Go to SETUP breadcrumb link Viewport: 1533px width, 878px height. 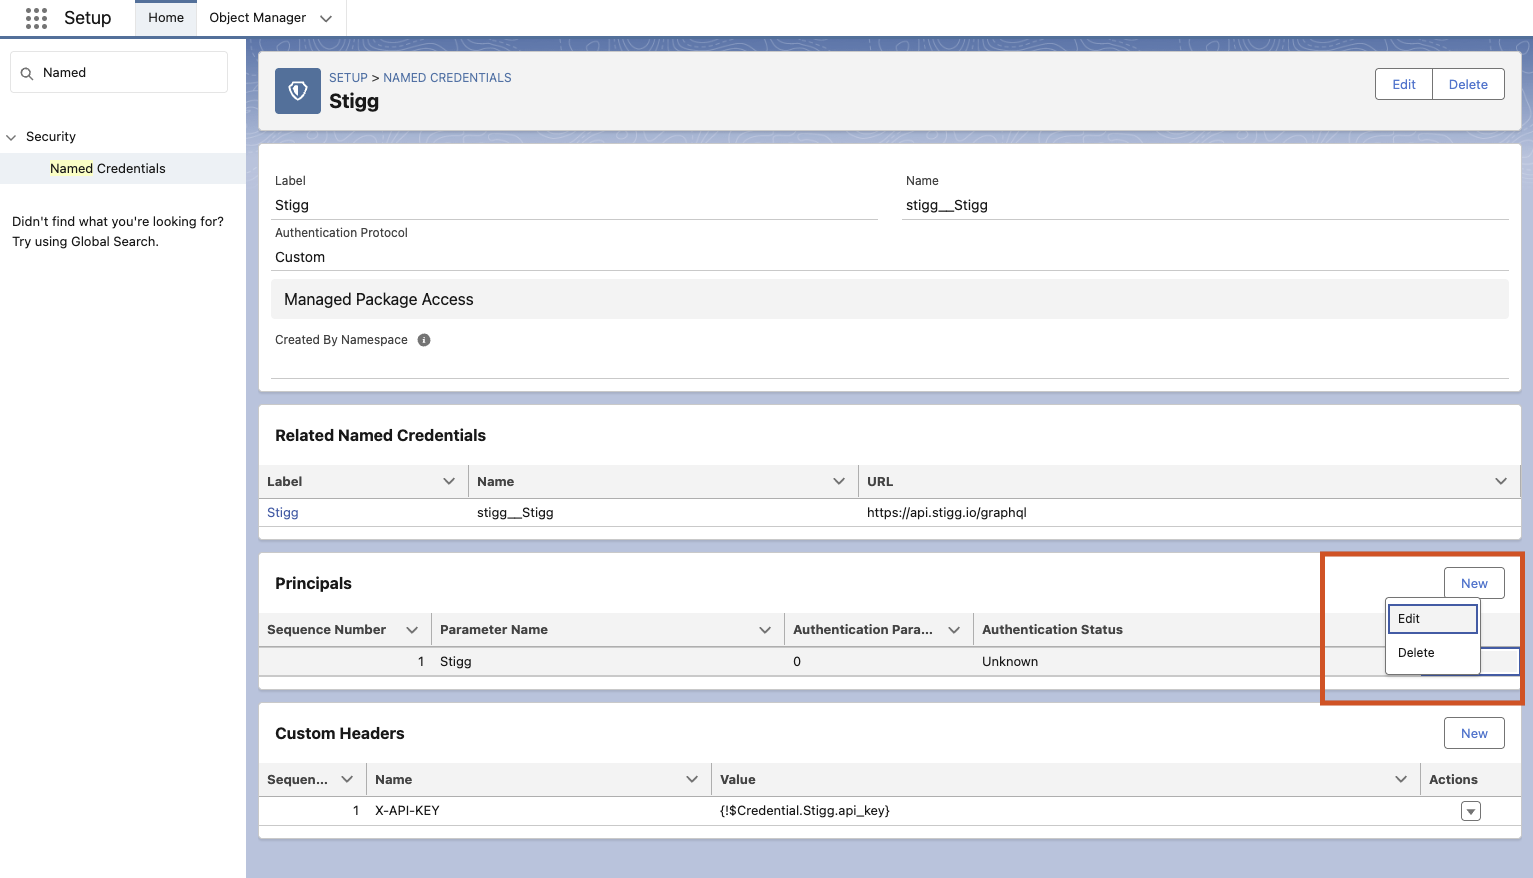pyautogui.click(x=348, y=78)
